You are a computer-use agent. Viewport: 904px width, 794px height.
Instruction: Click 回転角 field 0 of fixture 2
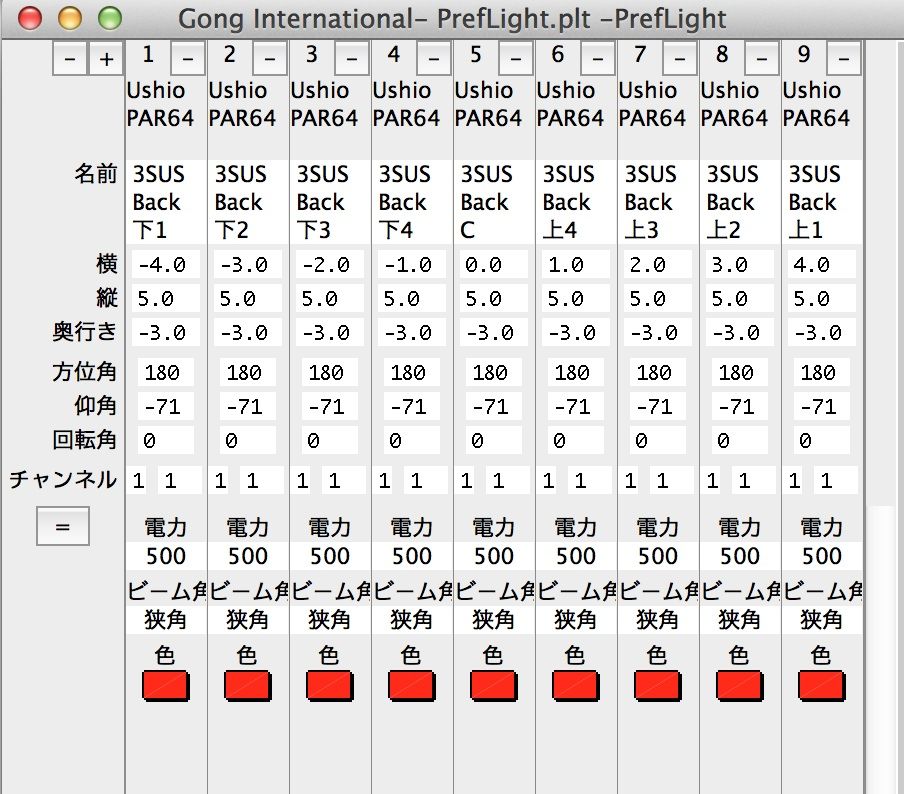point(248,441)
